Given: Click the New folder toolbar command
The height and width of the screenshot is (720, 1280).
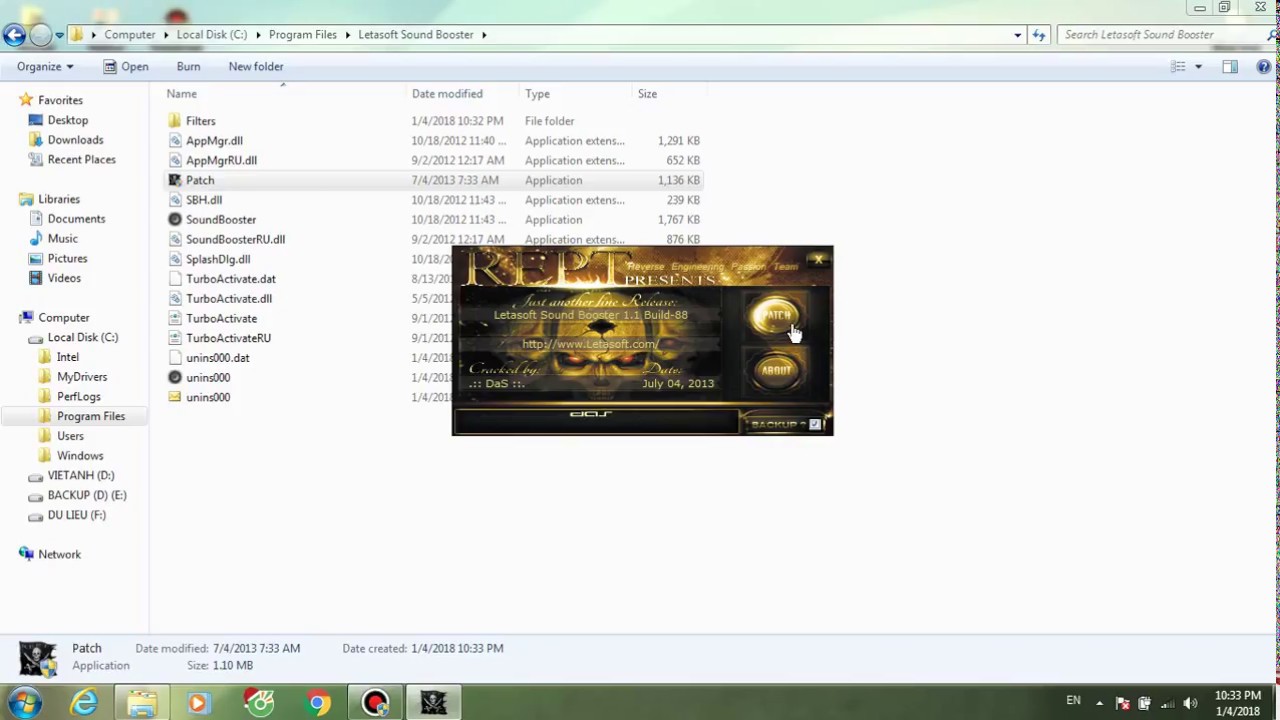Looking at the screenshot, I should pos(256,67).
